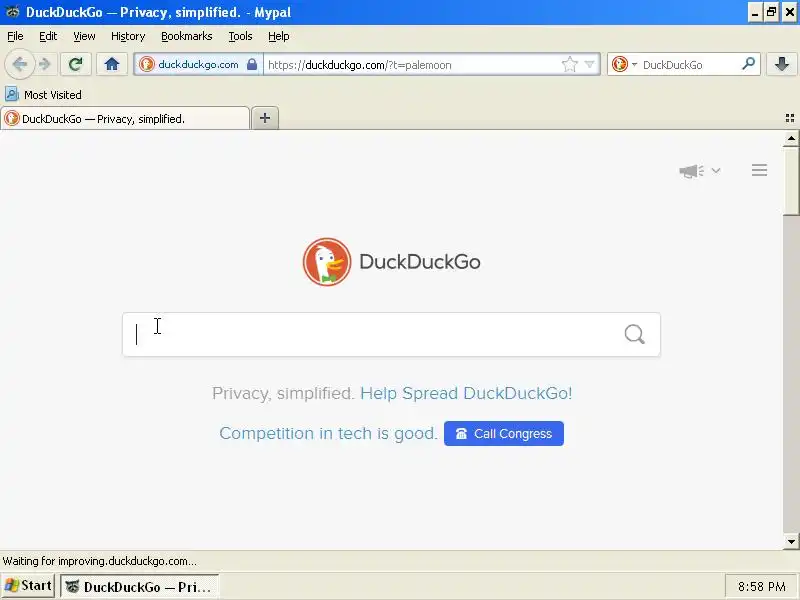
Task: Open the Help menu
Action: tap(279, 36)
